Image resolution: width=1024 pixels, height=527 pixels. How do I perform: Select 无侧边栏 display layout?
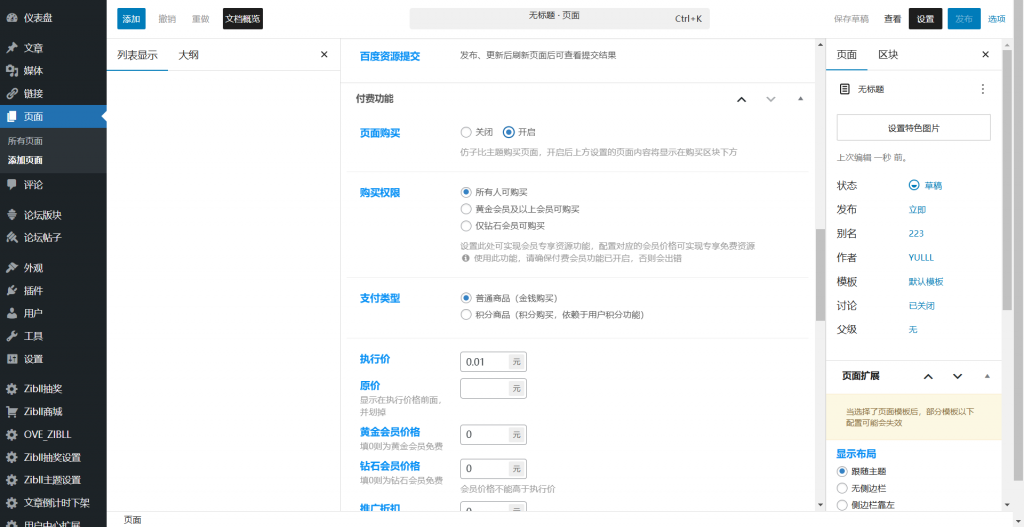click(842, 488)
